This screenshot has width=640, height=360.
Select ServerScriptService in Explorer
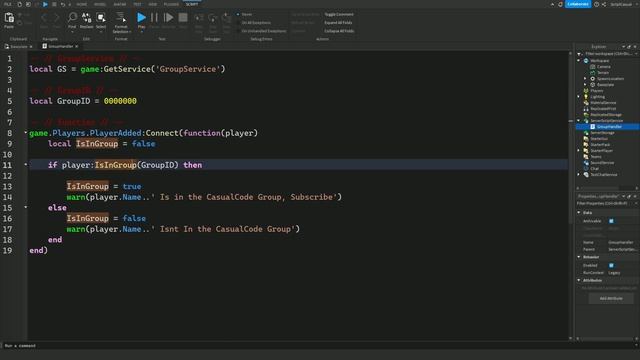pos(606,121)
